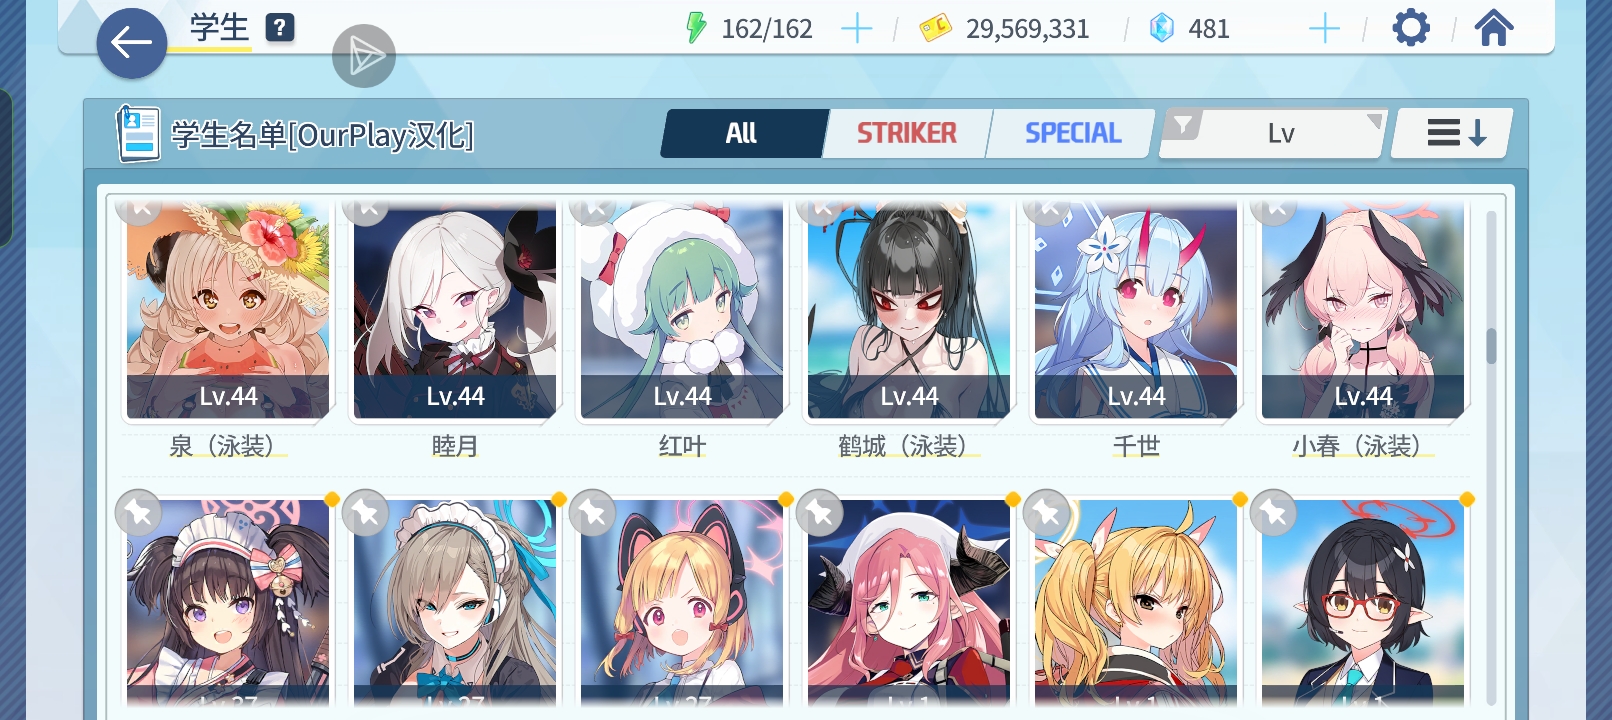Switch to the SPECIAL tab
The image size is (1612, 720).
click(1073, 133)
